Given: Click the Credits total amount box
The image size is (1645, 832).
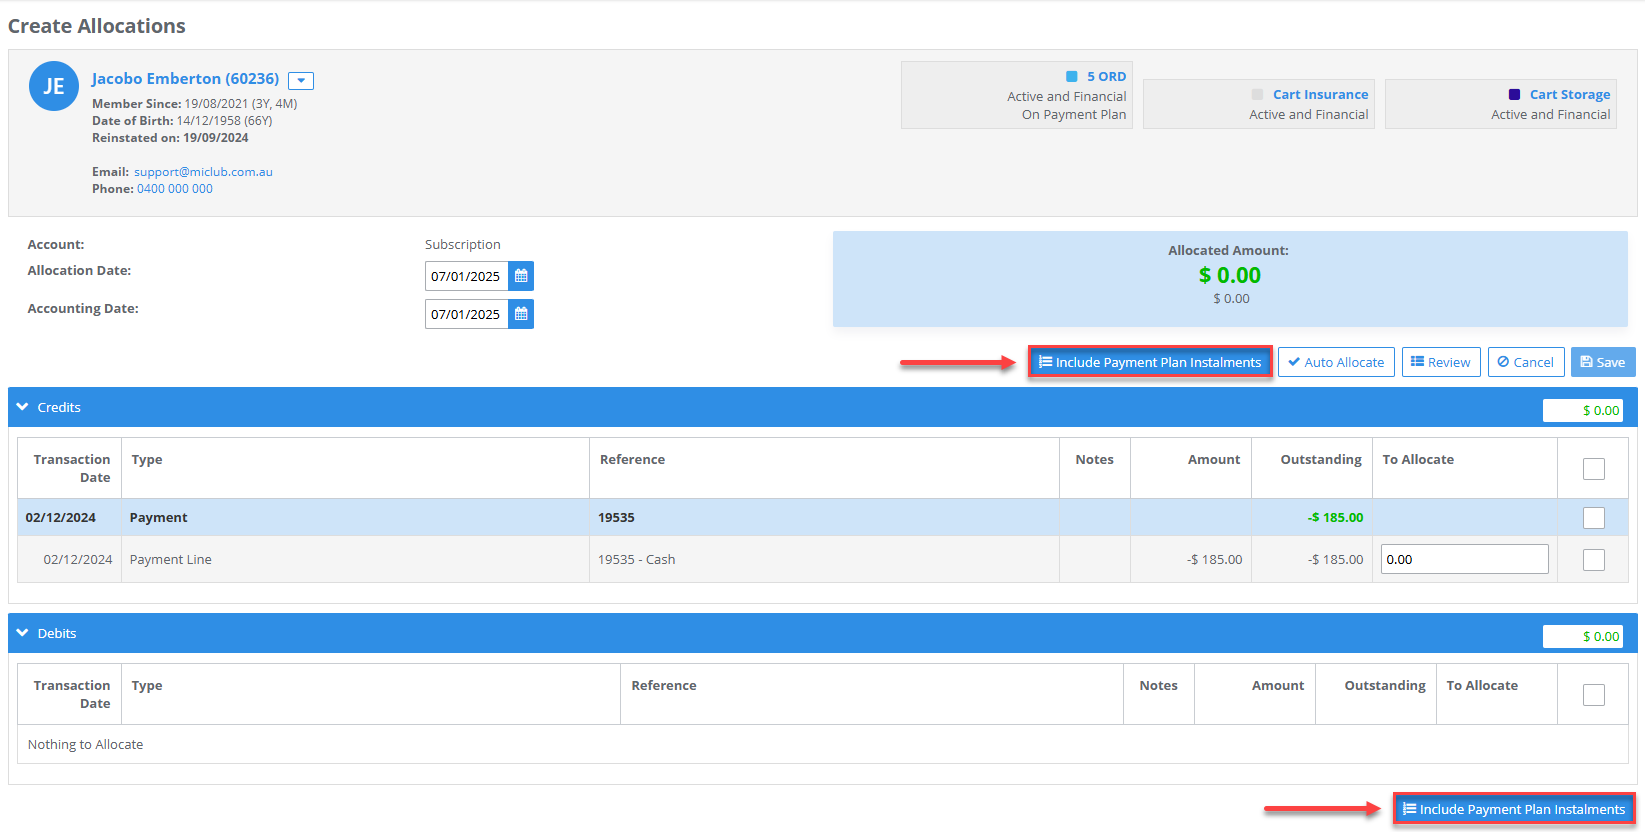Looking at the screenshot, I should coord(1583,410).
